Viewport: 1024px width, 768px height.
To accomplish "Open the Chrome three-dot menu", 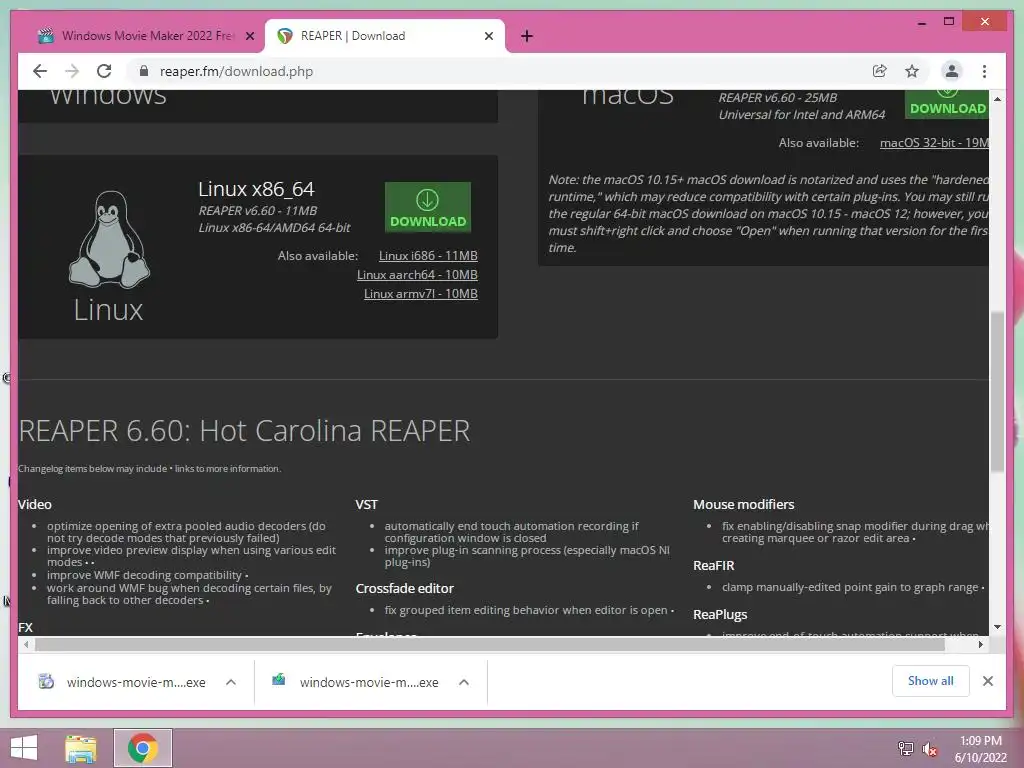I will coord(984,71).
